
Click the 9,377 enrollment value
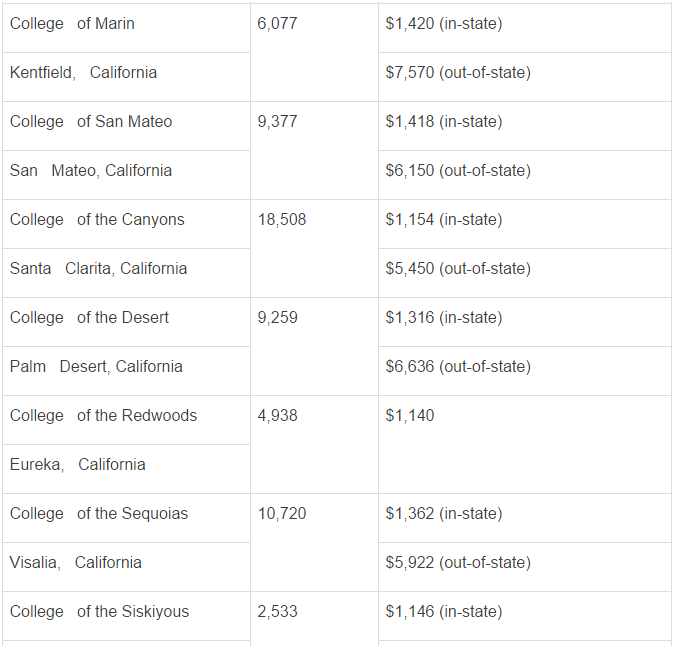pos(277,121)
